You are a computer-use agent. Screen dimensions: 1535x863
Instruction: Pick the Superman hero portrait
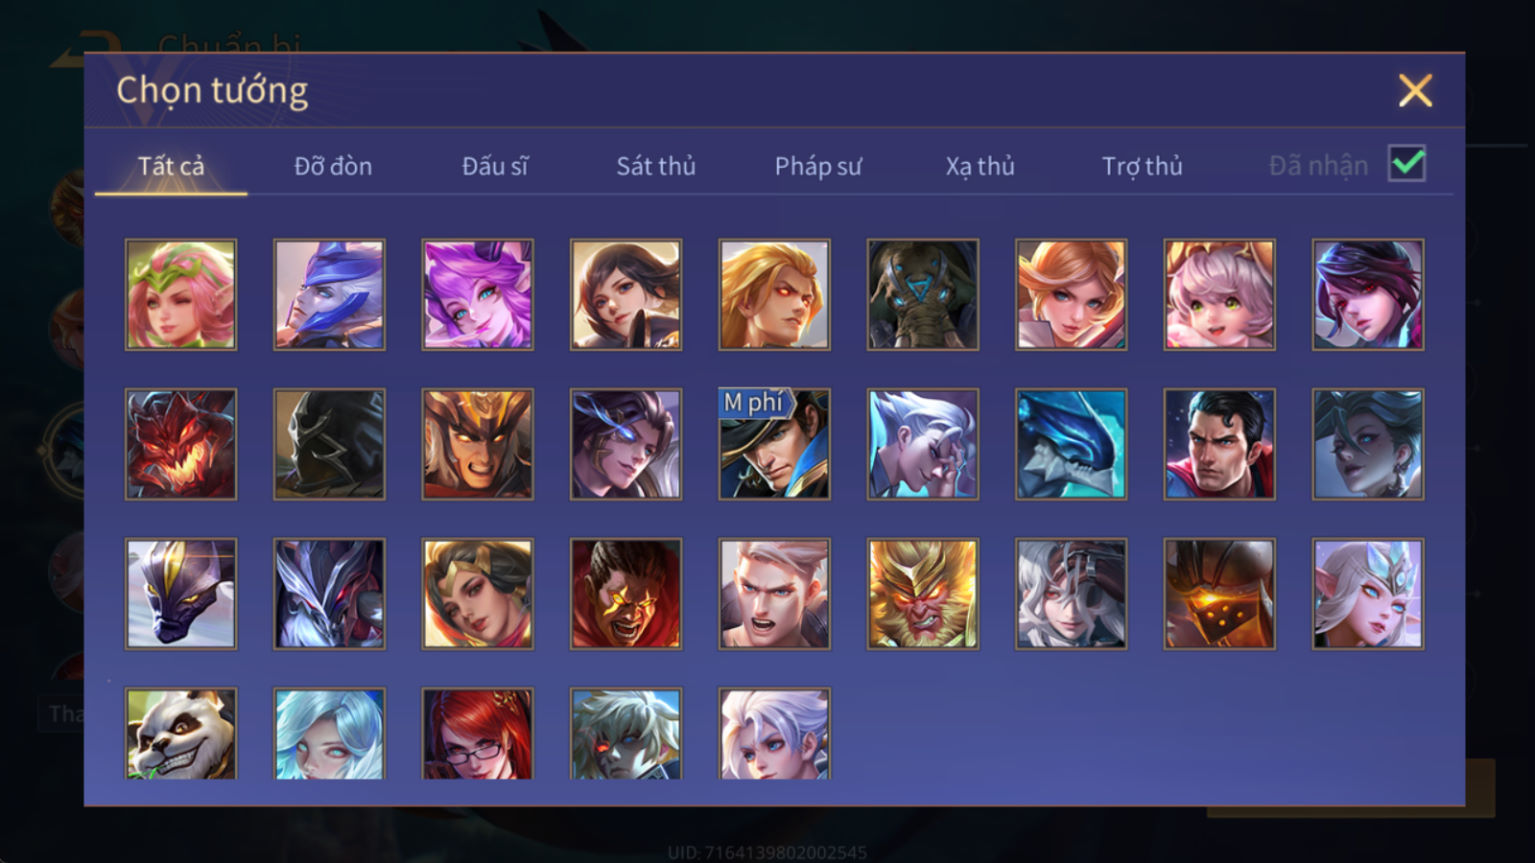(1219, 444)
